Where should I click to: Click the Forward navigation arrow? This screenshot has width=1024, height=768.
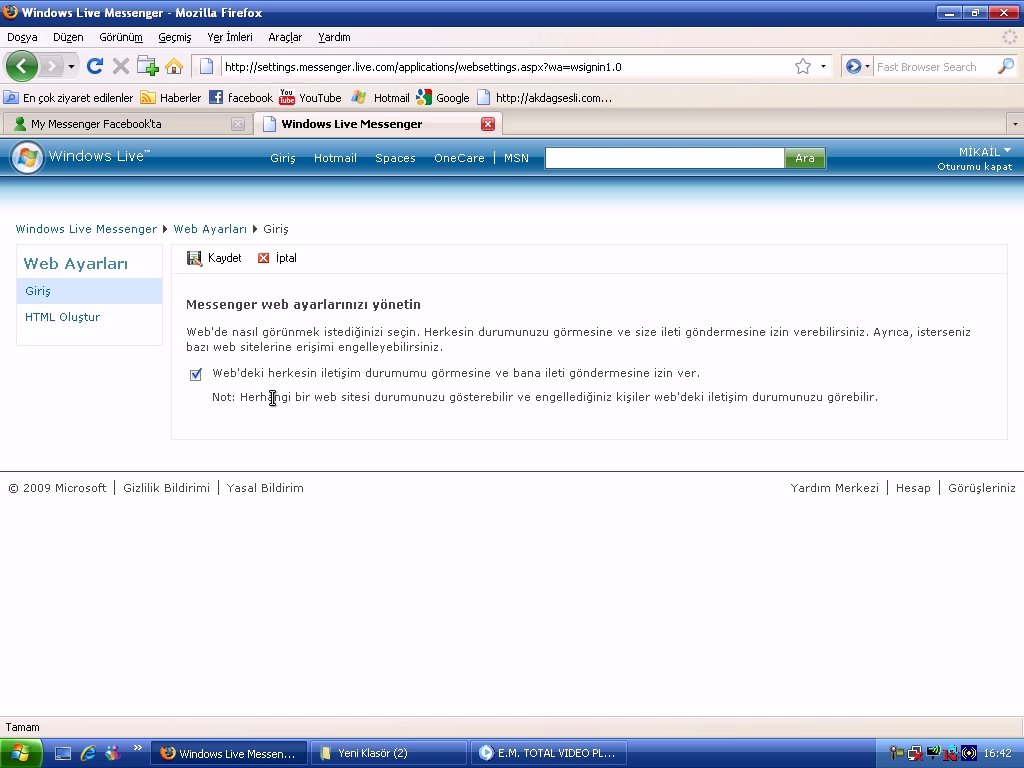(51, 66)
